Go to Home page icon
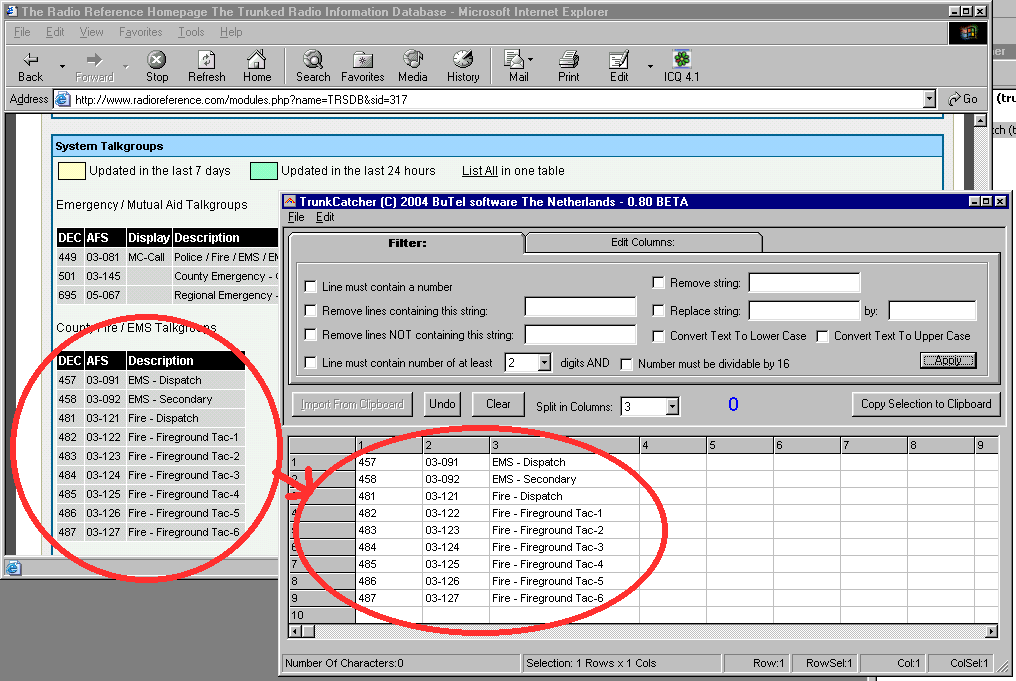This screenshot has height=681, width=1016. coord(257,60)
